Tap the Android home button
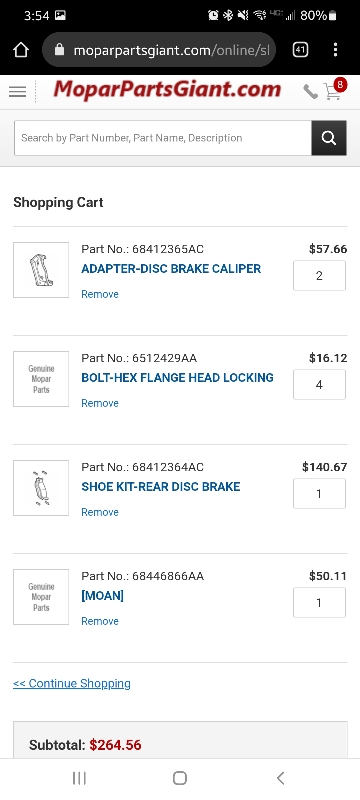The image size is (360, 800). [x=179, y=778]
